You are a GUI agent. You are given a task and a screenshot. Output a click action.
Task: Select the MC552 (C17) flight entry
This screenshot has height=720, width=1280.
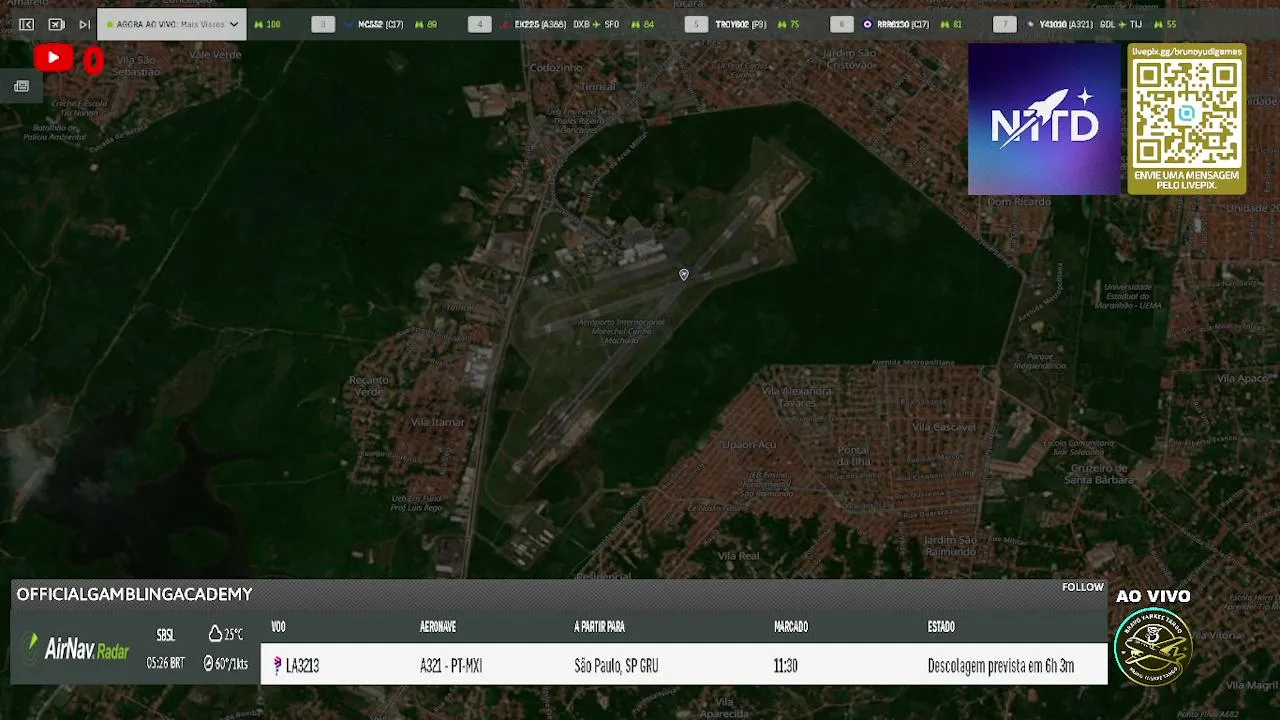click(x=380, y=24)
